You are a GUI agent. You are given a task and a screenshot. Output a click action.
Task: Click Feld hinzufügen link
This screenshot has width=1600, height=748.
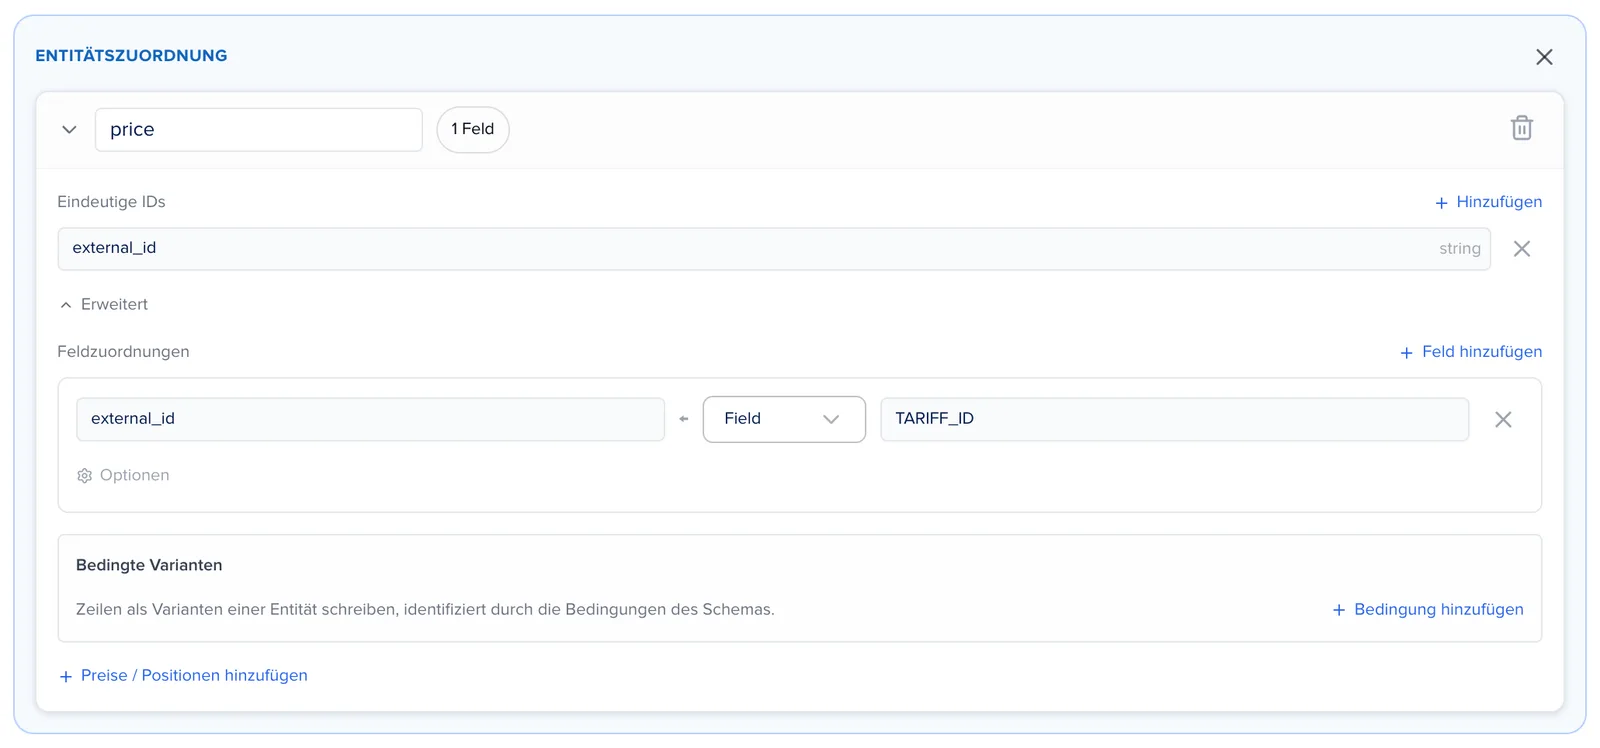click(1471, 352)
